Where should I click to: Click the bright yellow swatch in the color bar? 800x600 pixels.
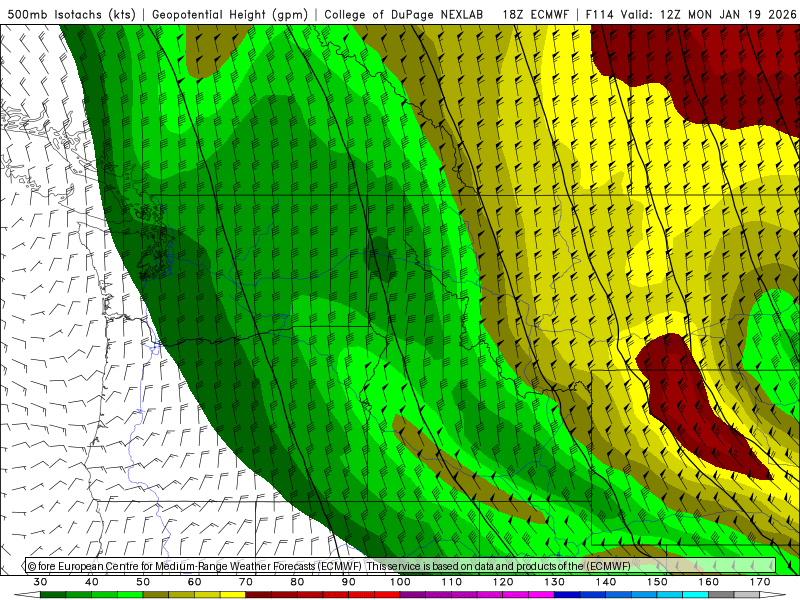[233, 595]
